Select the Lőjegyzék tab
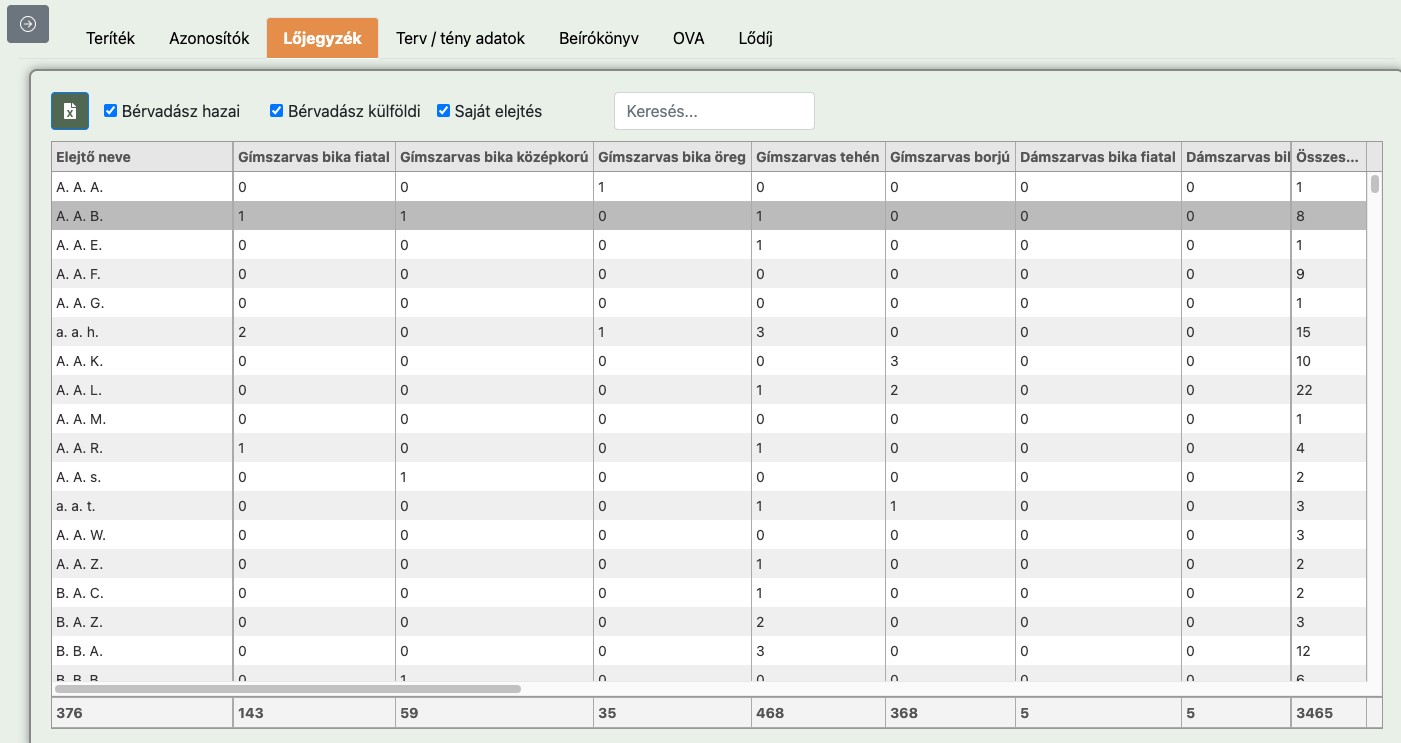This screenshot has width=1401, height=743. click(x=322, y=38)
